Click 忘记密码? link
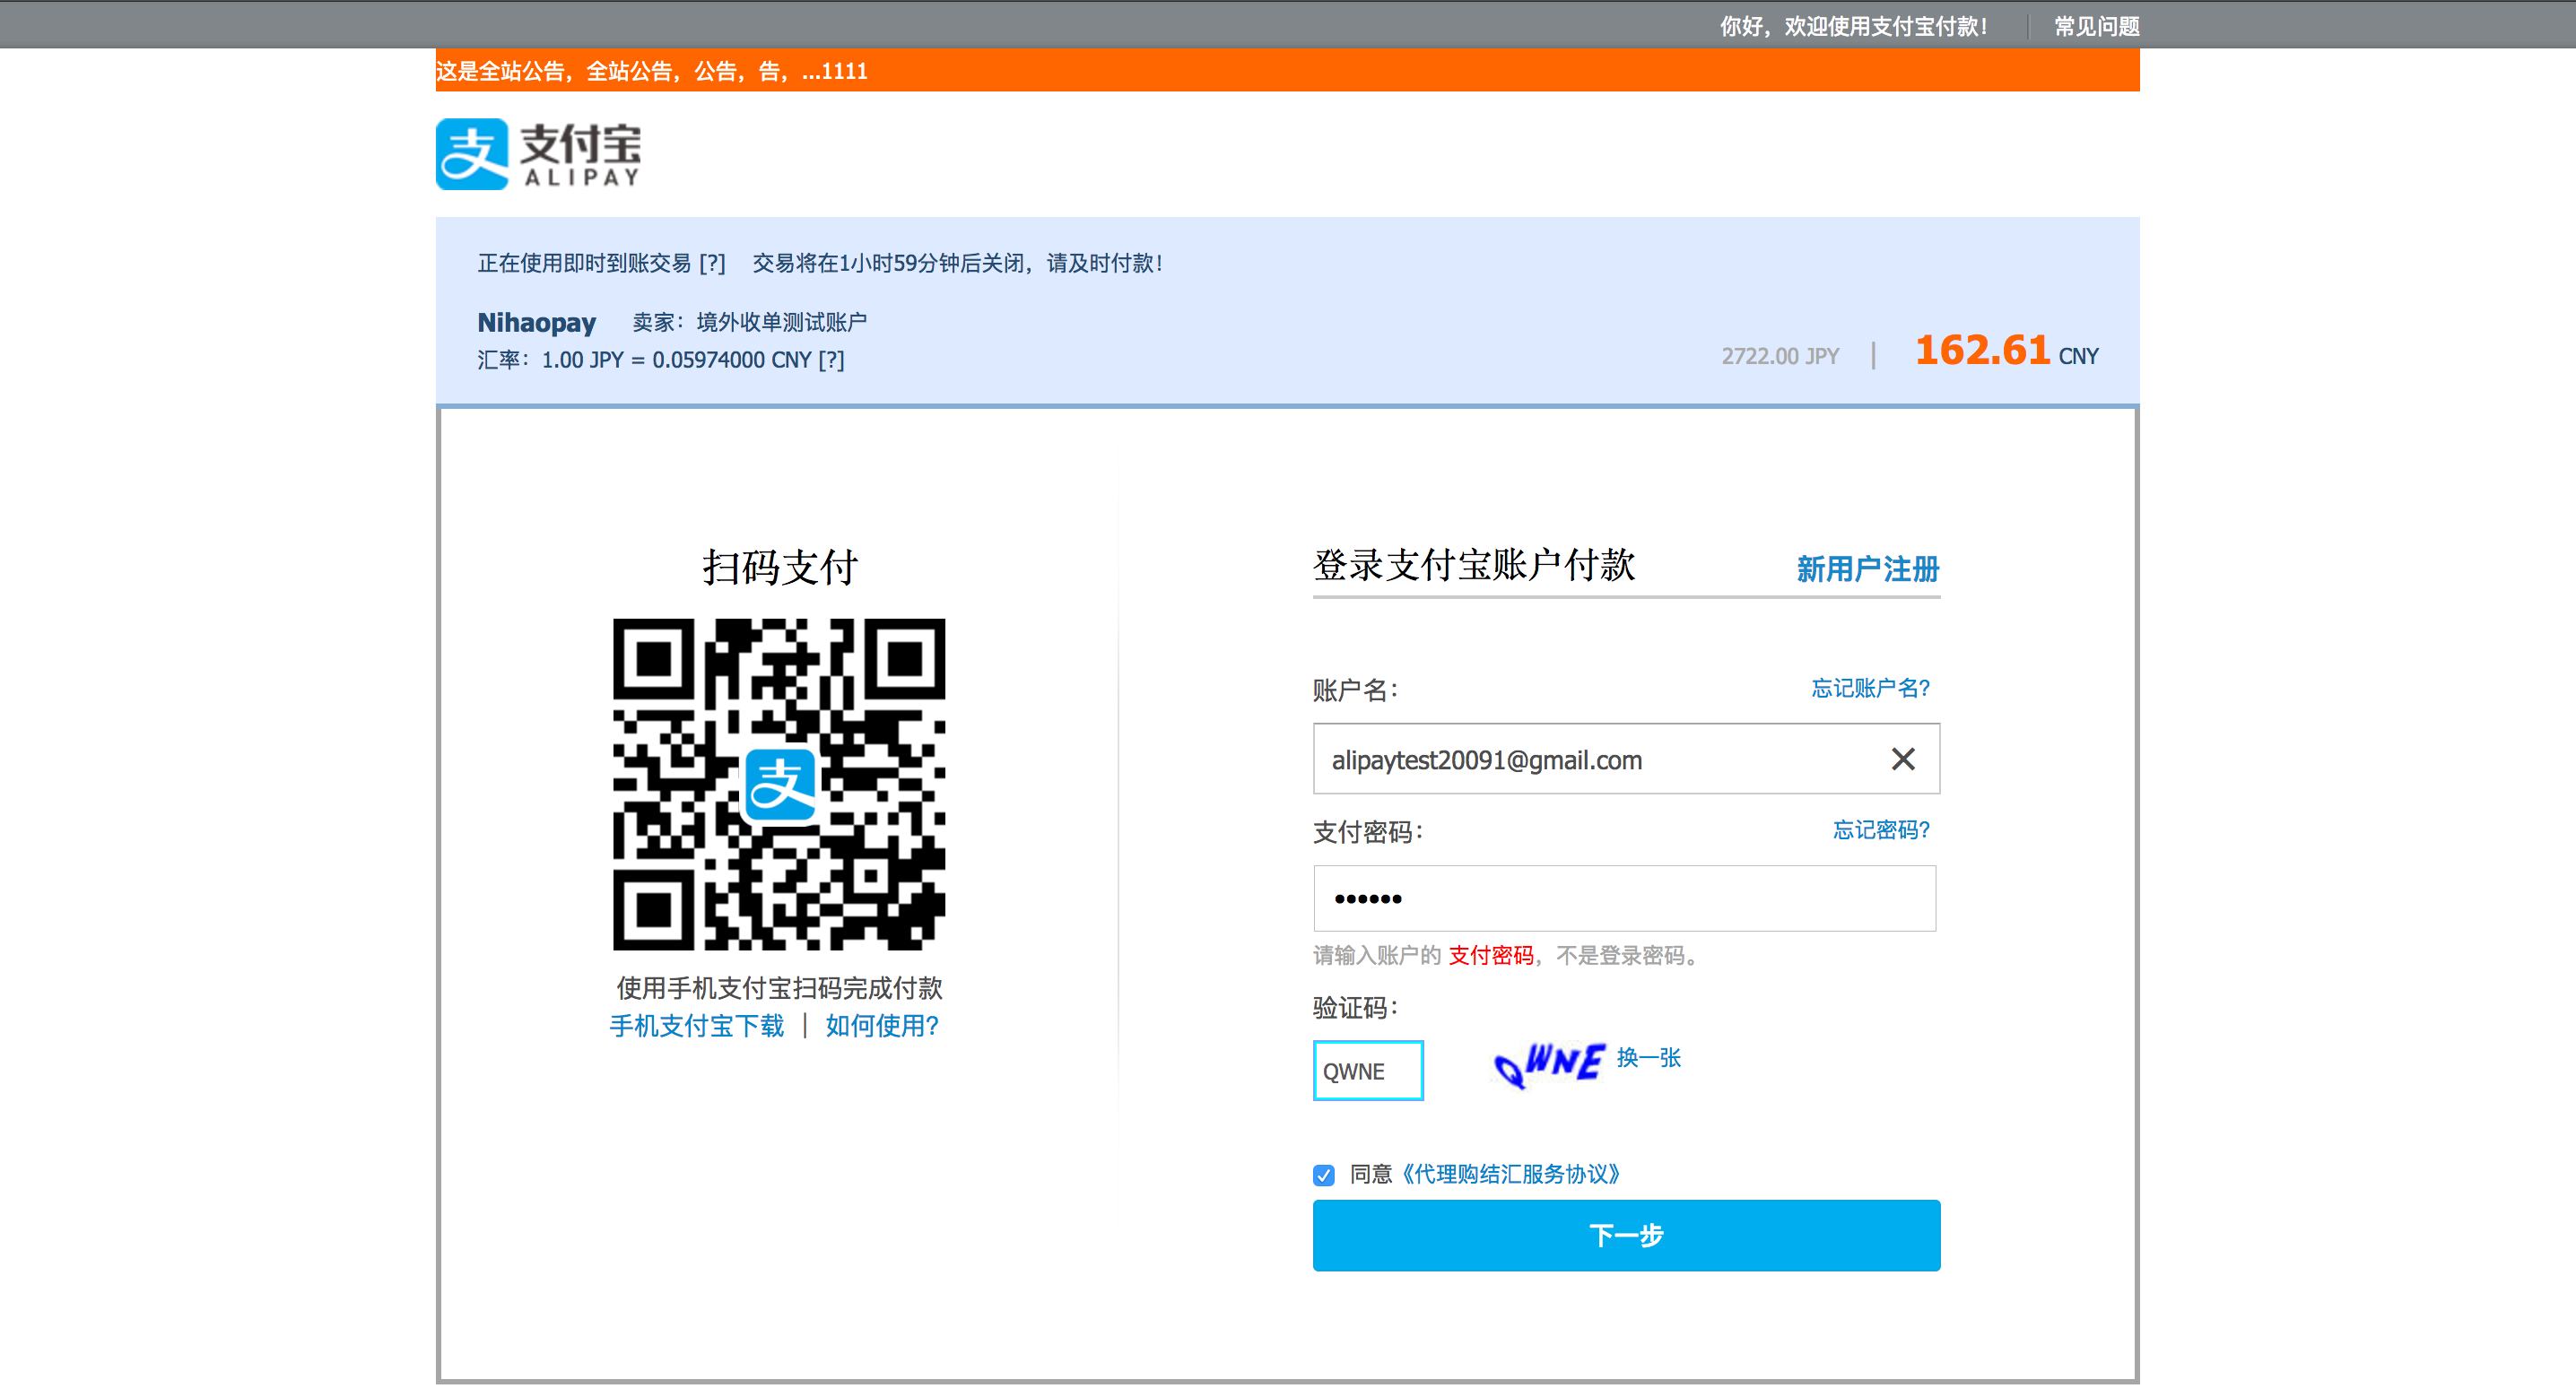Image resolution: width=2576 pixels, height=1397 pixels. [1880, 830]
